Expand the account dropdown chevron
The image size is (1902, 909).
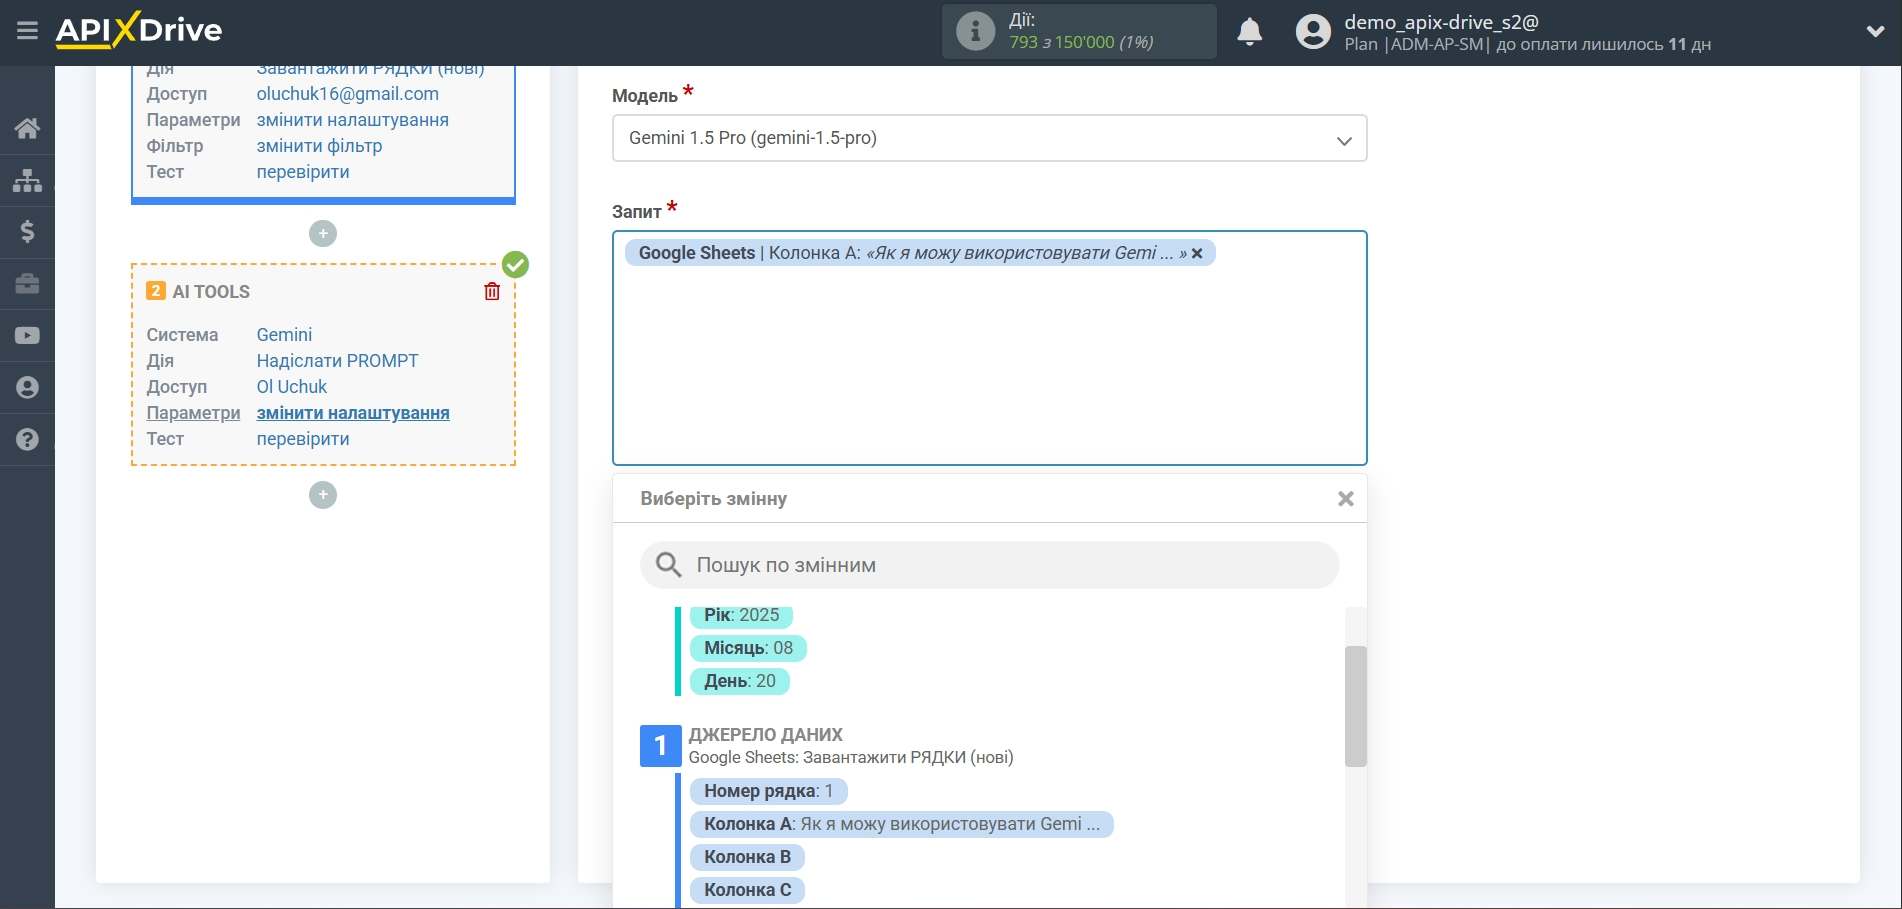tap(1875, 32)
